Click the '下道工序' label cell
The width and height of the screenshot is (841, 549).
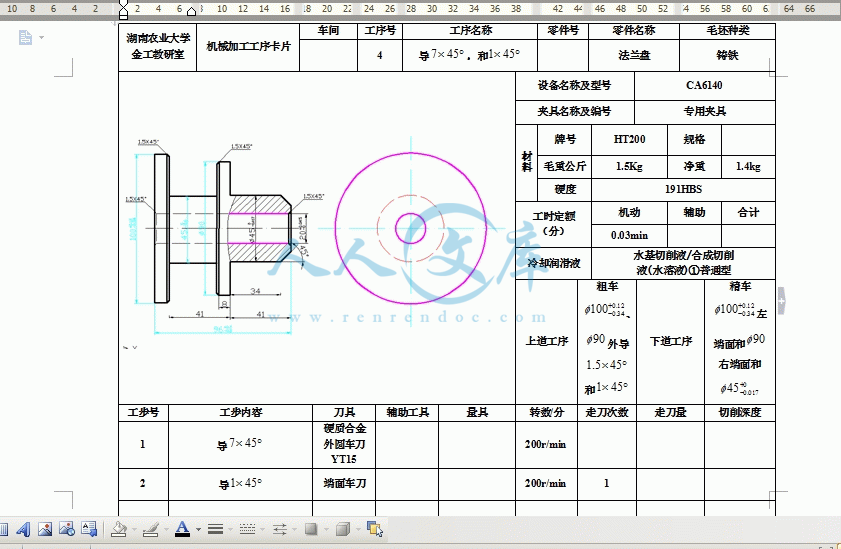click(x=670, y=342)
